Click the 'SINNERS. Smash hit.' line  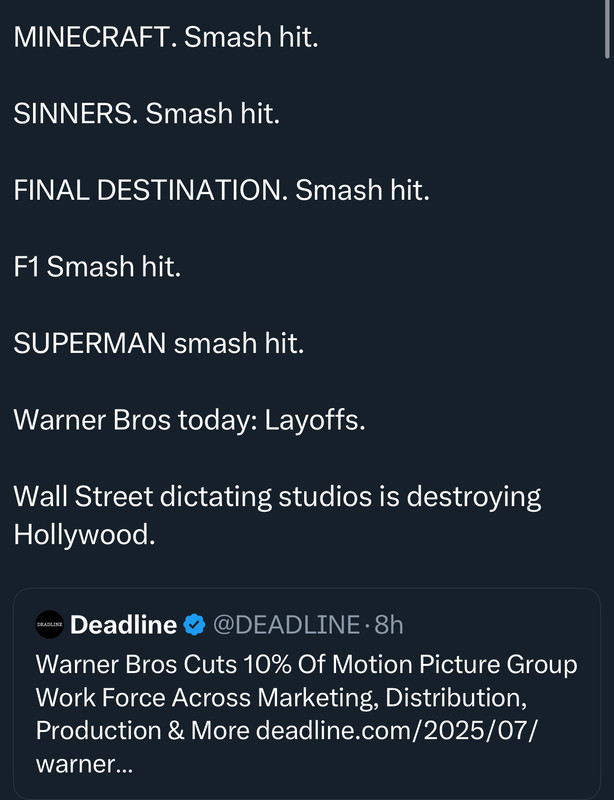pyautogui.click(x=146, y=113)
